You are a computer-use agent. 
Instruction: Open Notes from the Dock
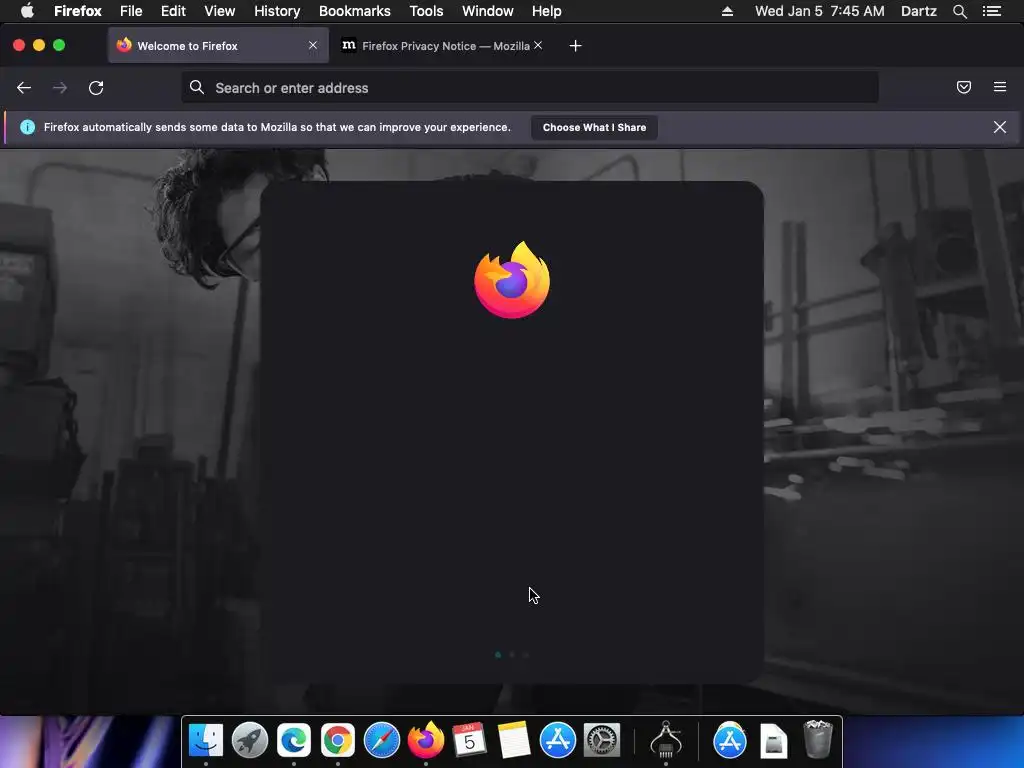pos(513,740)
